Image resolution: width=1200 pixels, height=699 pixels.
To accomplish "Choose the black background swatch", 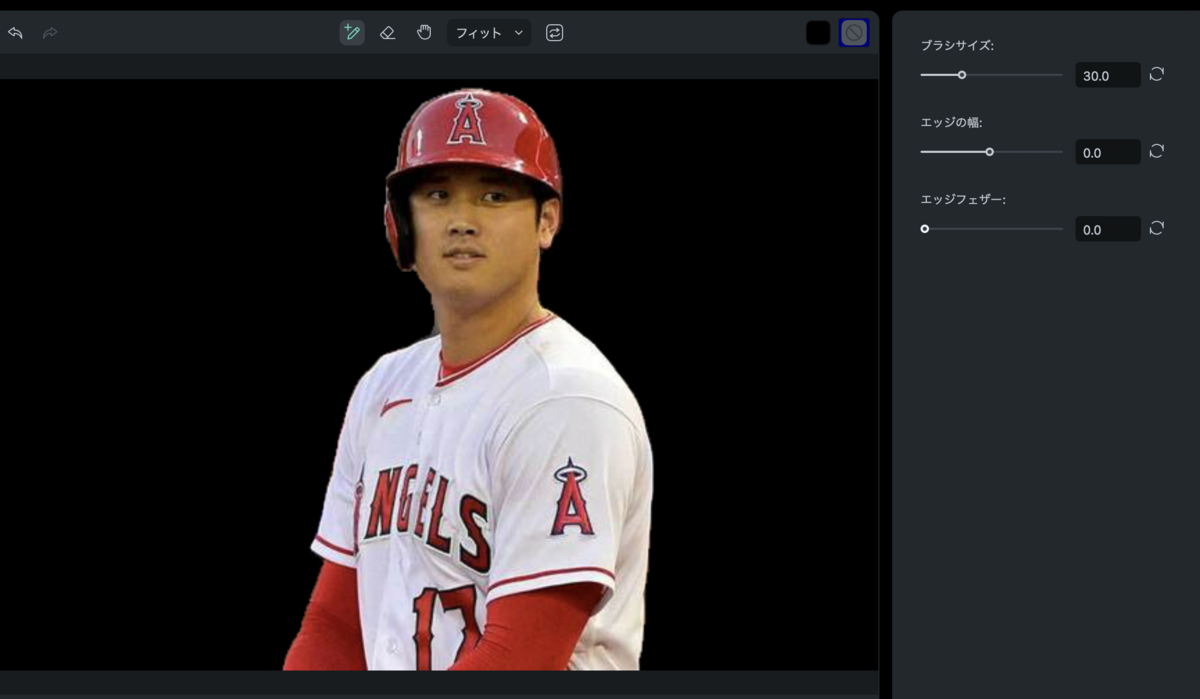I will coord(818,33).
